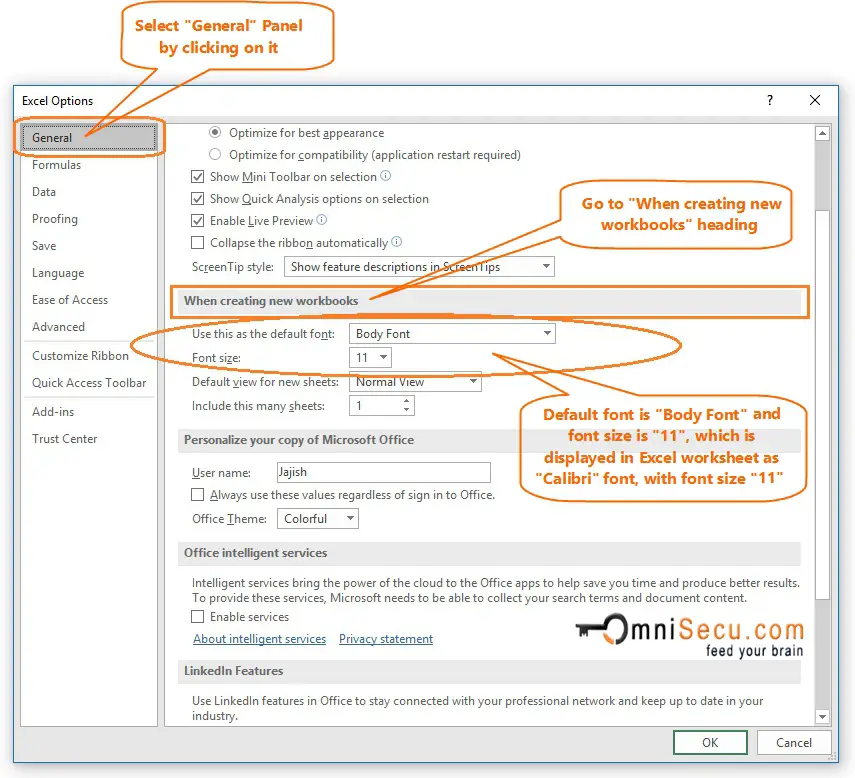Confirm settings with the OK button

pyautogui.click(x=710, y=743)
